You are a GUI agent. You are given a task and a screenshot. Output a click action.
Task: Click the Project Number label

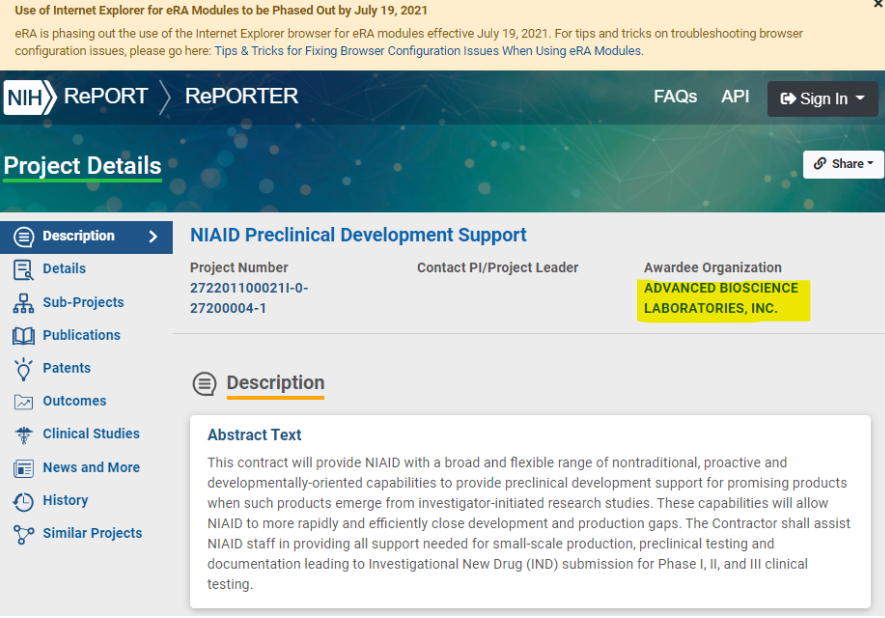(x=239, y=268)
